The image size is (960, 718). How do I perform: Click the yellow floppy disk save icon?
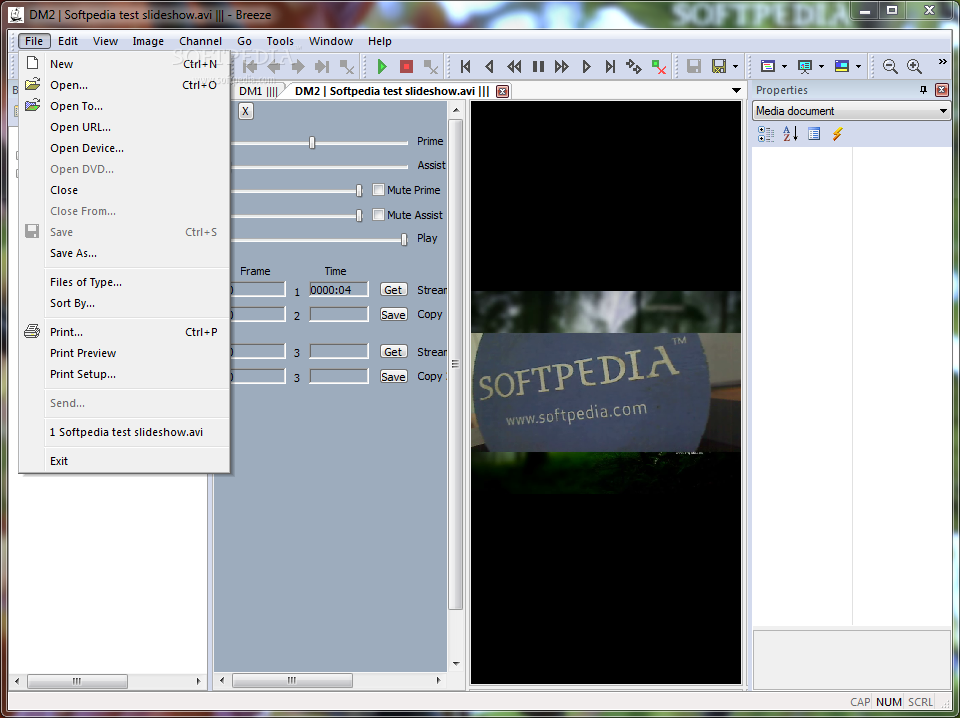[719, 66]
